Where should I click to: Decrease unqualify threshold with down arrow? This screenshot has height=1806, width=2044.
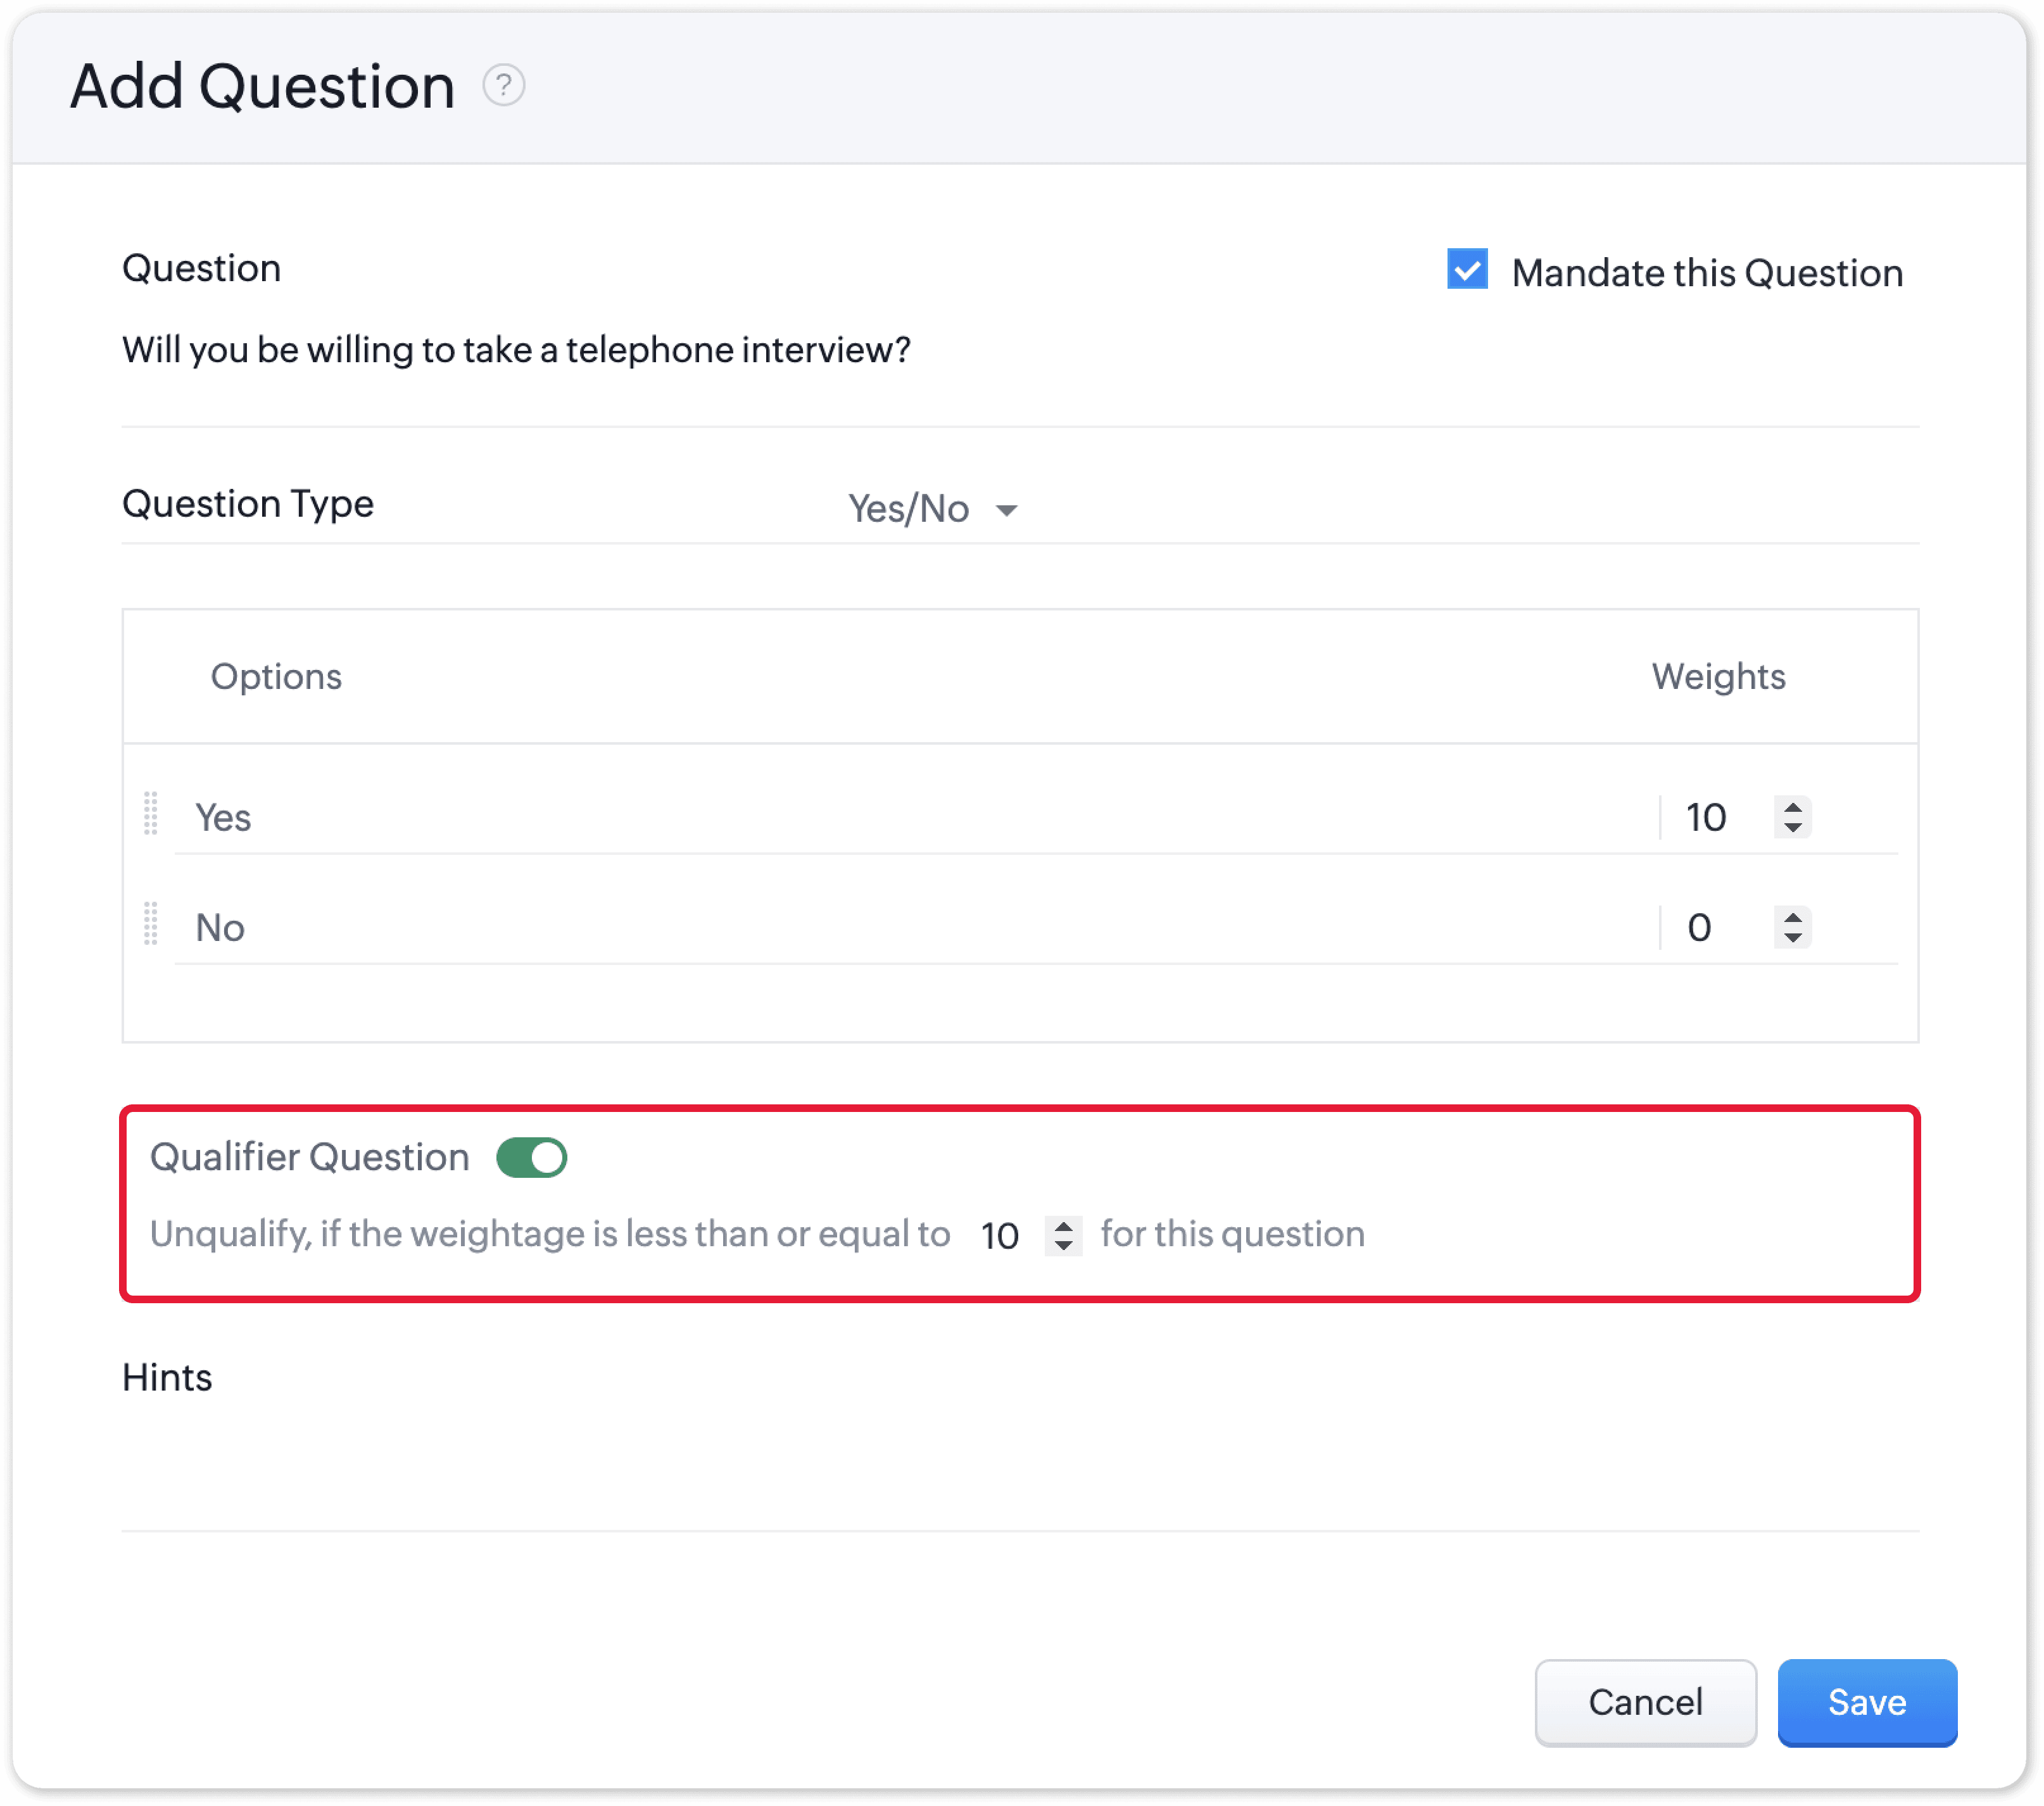pyautogui.click(x=1063, y=1246)
